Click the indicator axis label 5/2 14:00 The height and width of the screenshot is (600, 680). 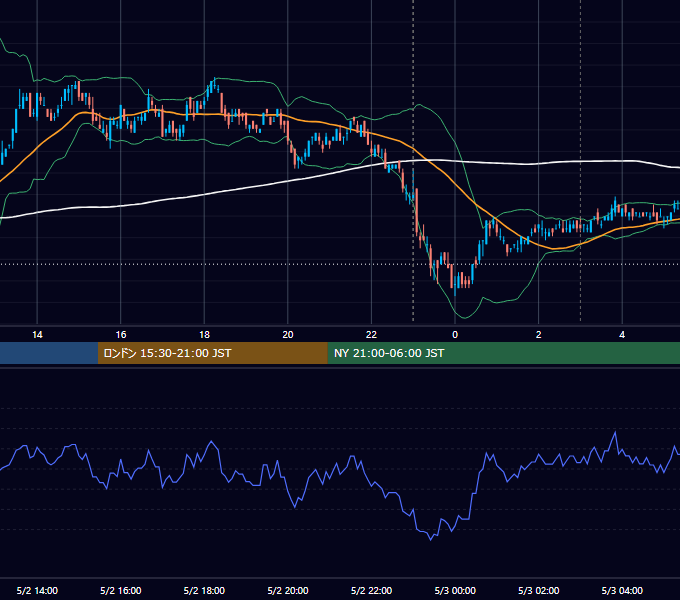[37, 590]
